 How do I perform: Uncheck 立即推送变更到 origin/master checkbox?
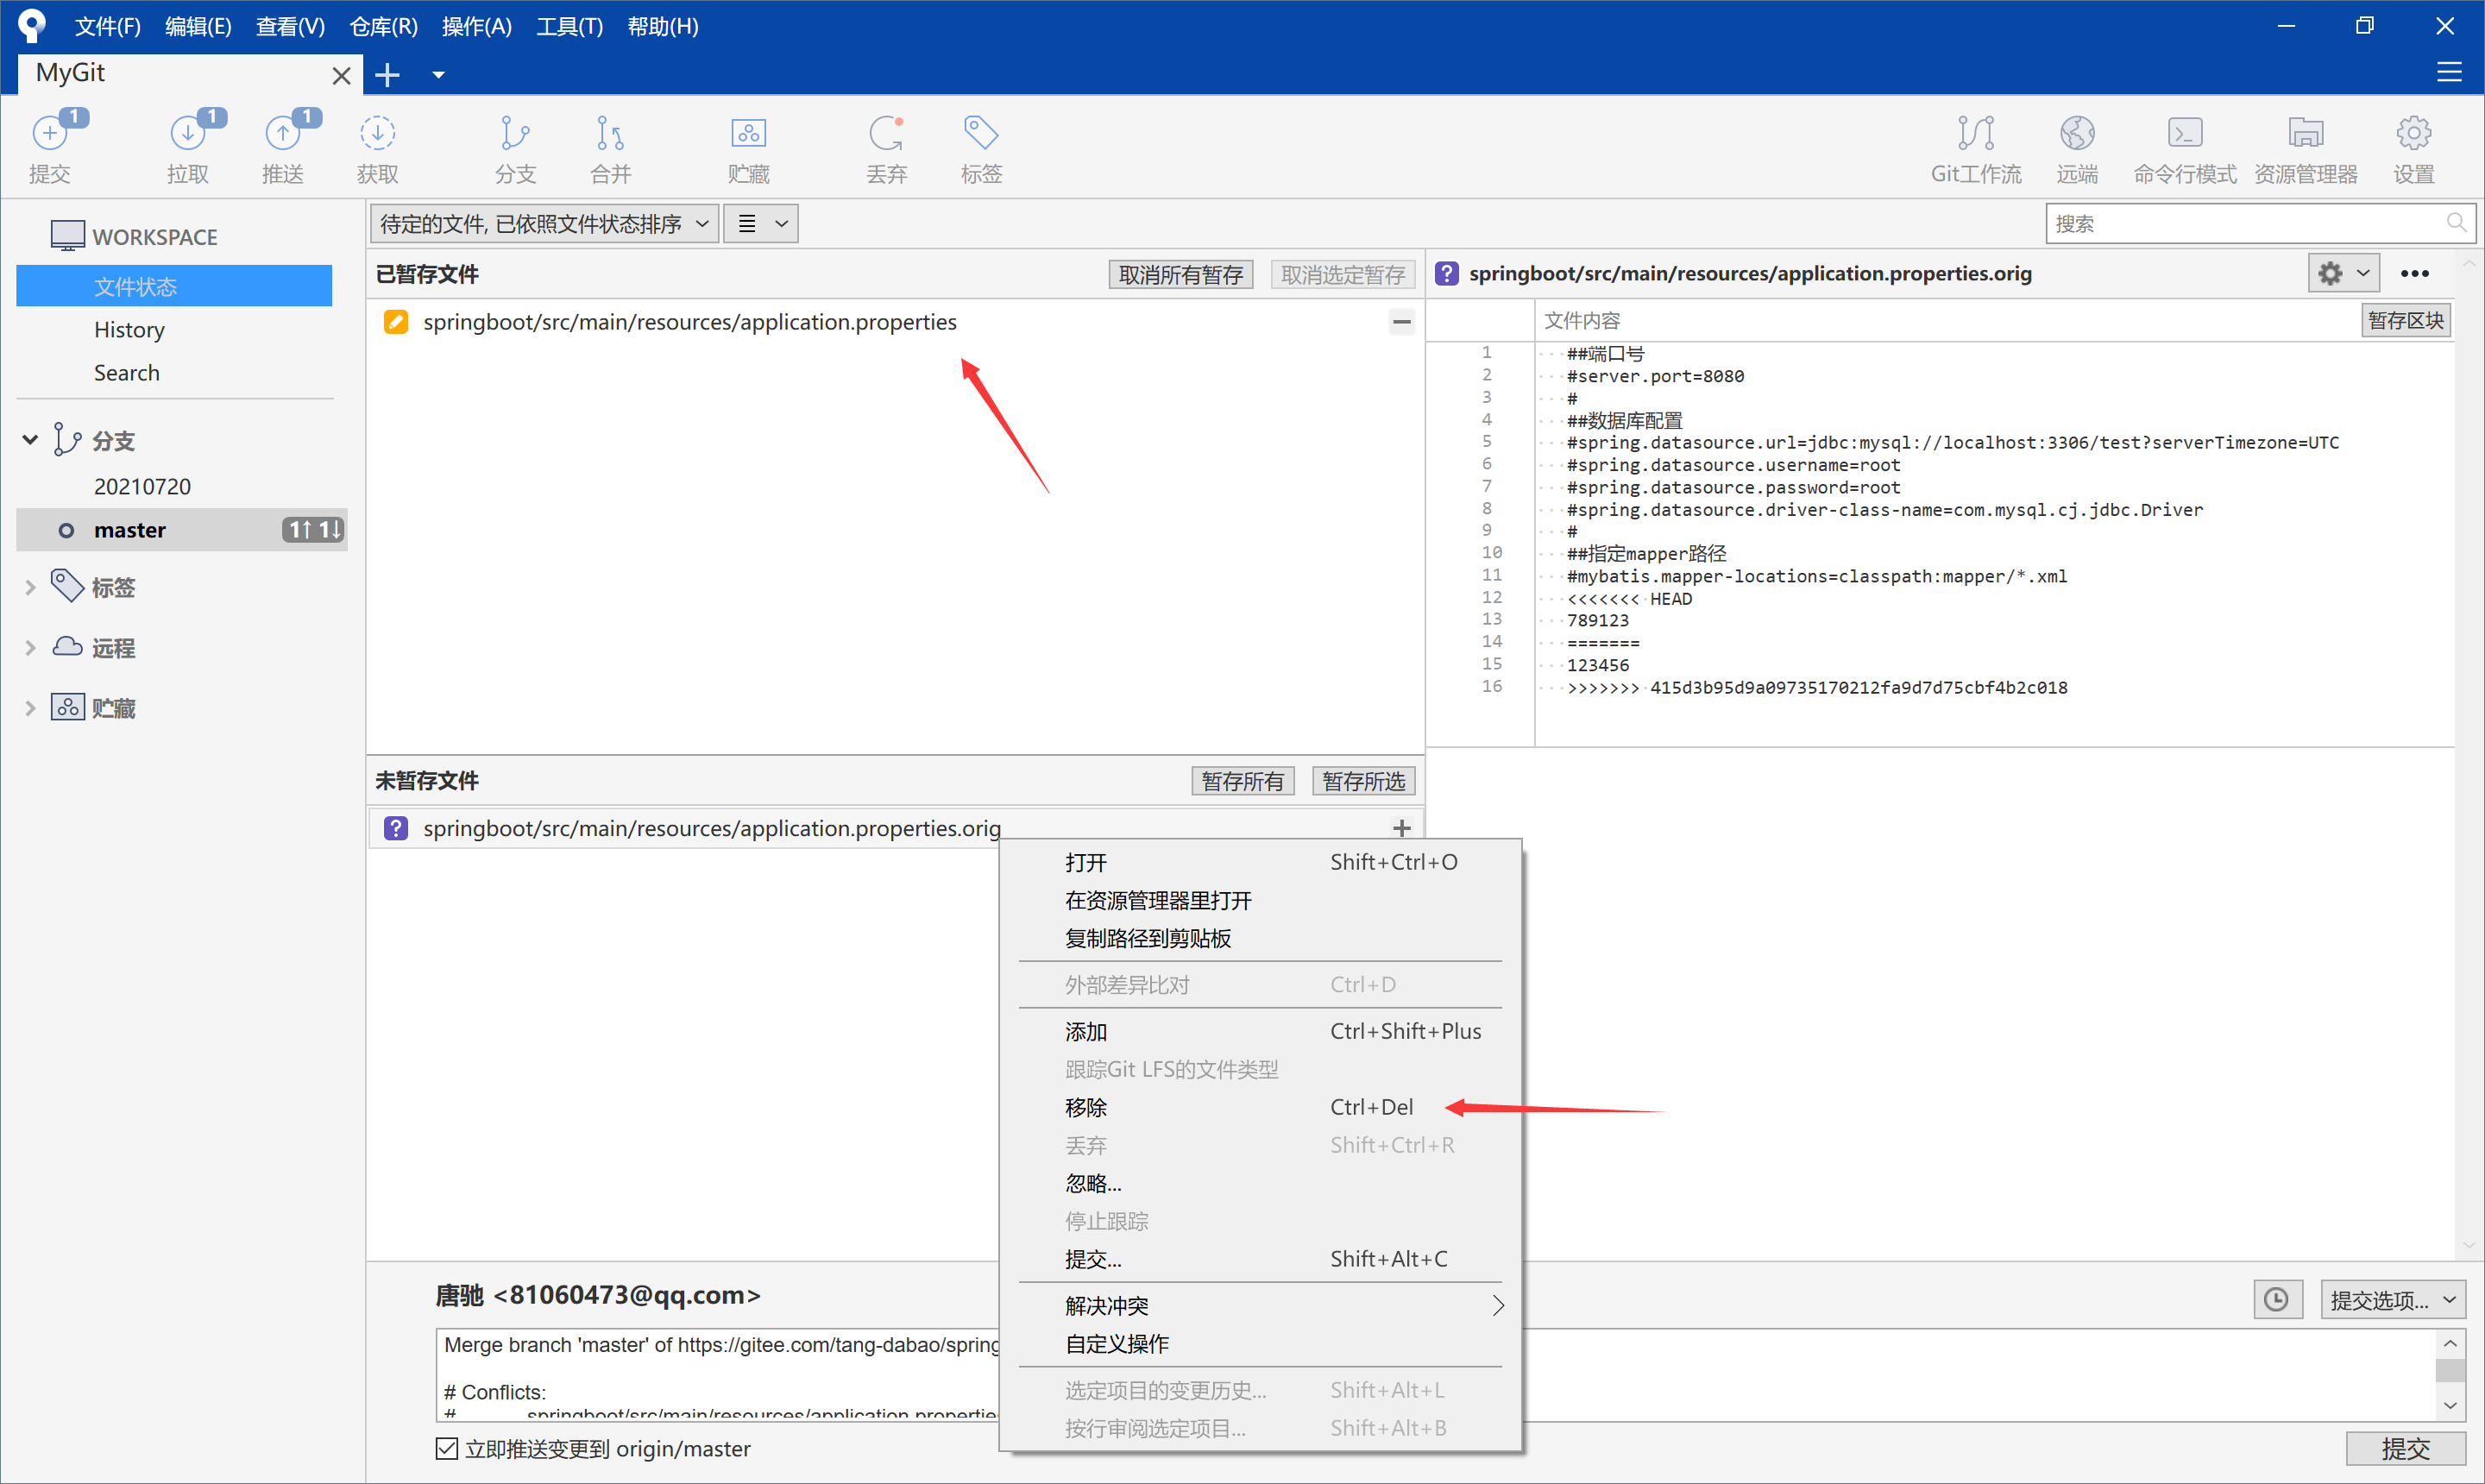pos(447,1448)
